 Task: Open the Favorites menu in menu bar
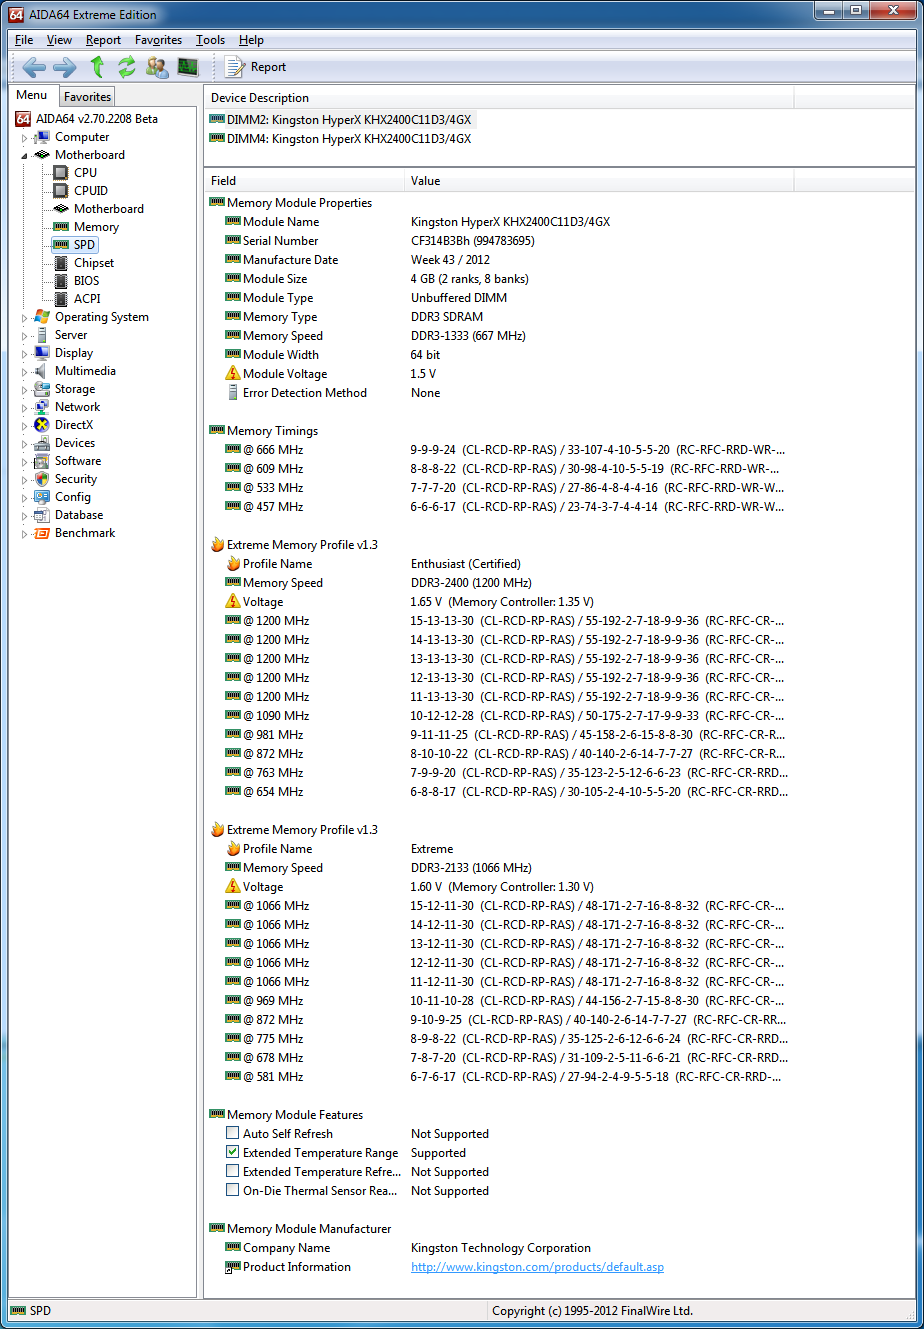point(158,40)
